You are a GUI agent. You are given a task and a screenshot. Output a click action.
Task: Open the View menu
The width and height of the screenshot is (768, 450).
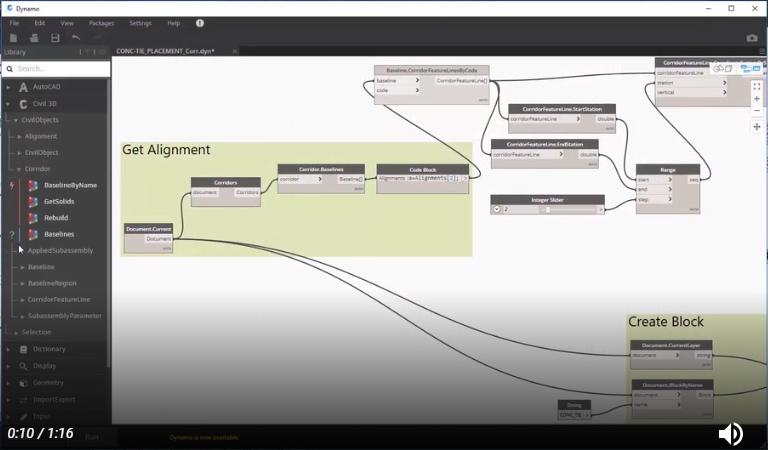pyautogui.click(x=67, y=23)
